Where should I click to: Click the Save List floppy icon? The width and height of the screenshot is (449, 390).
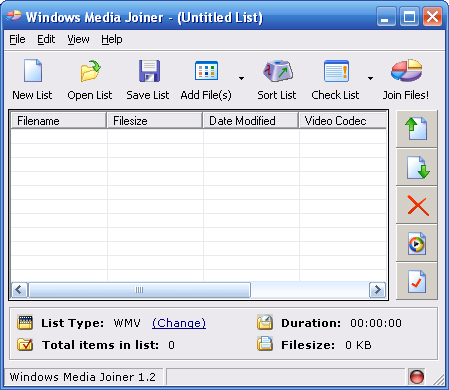point(149,71)
